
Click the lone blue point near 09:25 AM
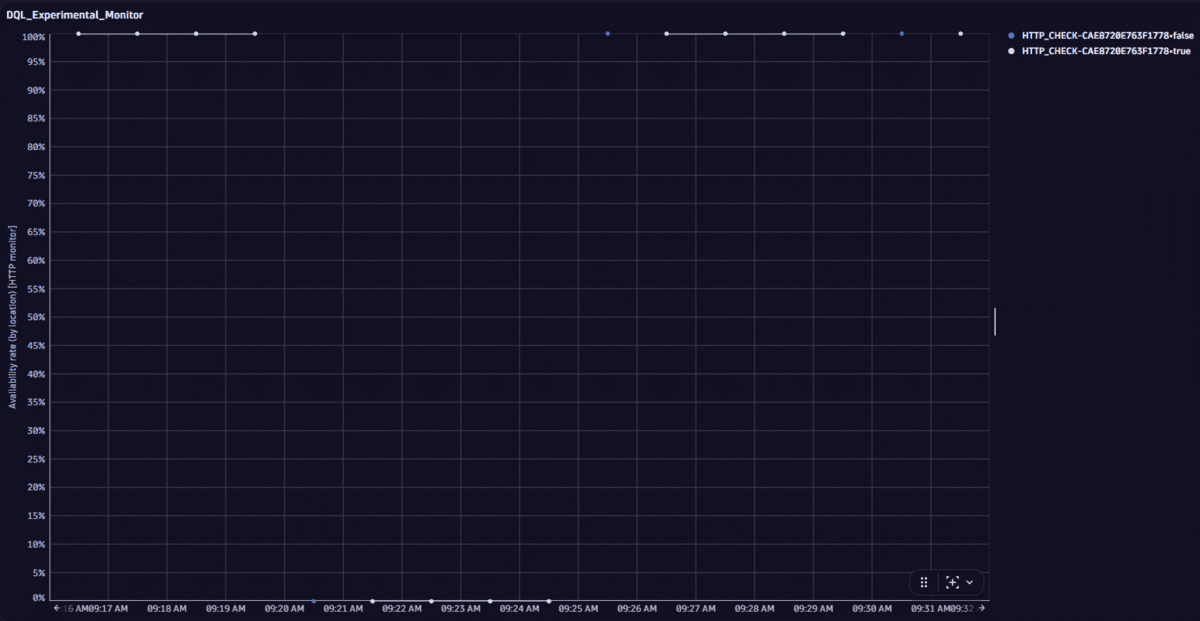[x=607, y=33]
